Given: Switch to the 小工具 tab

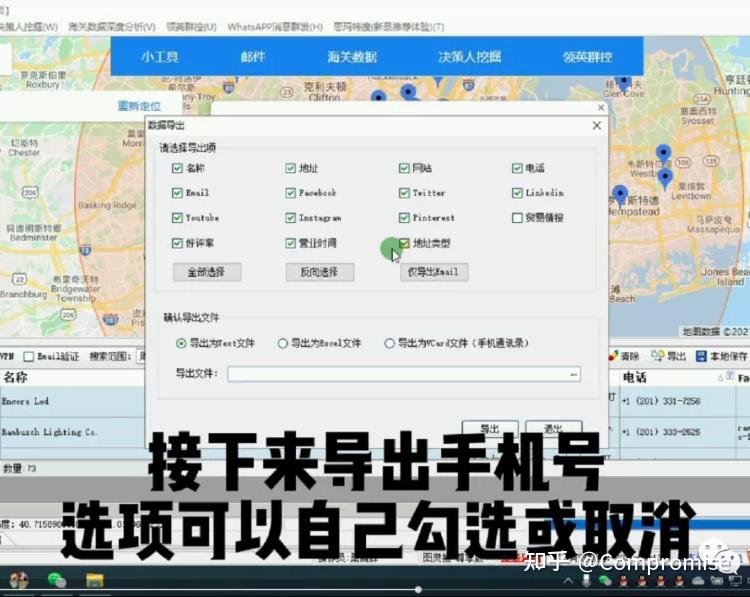Looking at the screenshot, I should click(x=159, y=57).
